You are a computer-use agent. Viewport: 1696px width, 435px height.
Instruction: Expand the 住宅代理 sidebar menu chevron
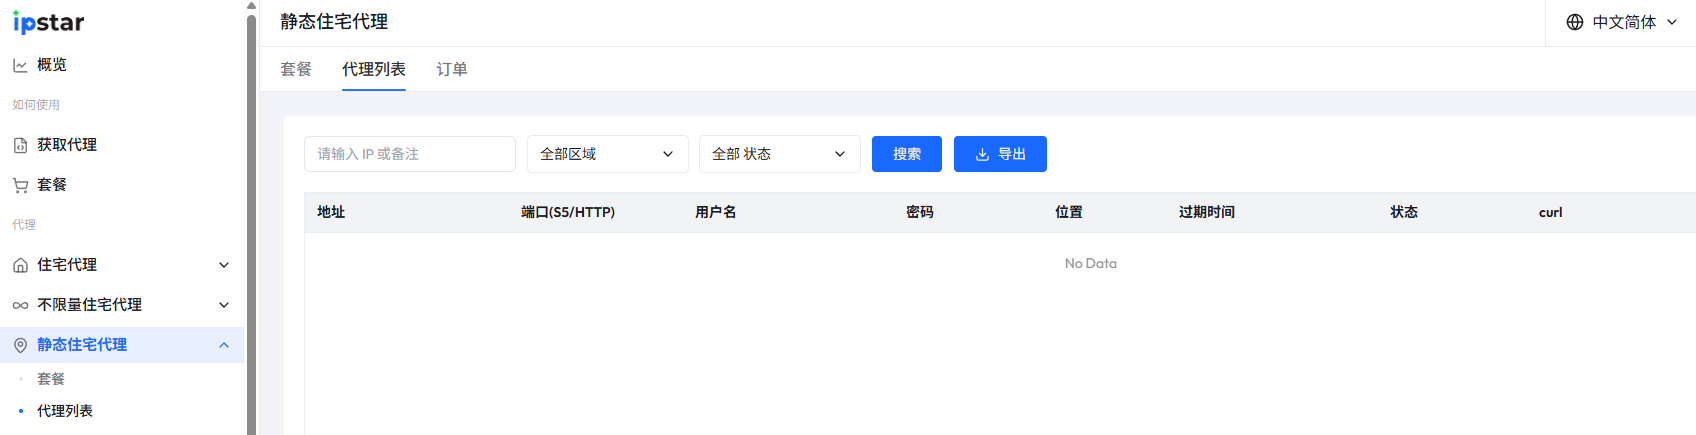pyautogui.click(x=224, y=265)
